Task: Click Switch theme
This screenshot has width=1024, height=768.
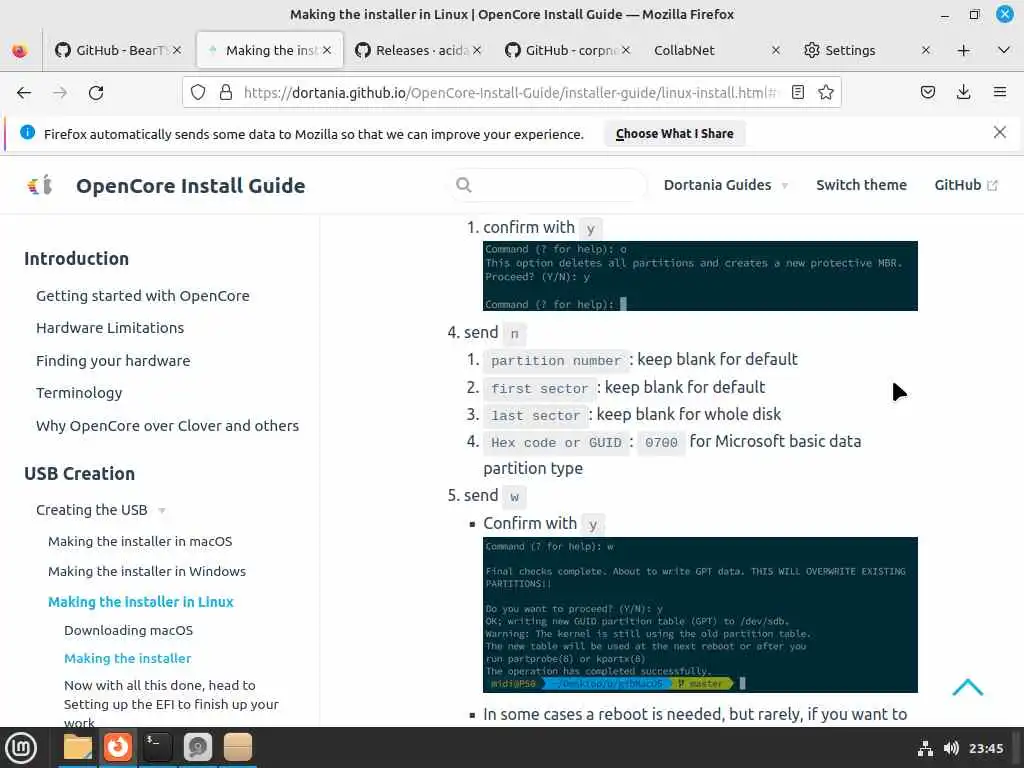Action: (x=861, y=185)
